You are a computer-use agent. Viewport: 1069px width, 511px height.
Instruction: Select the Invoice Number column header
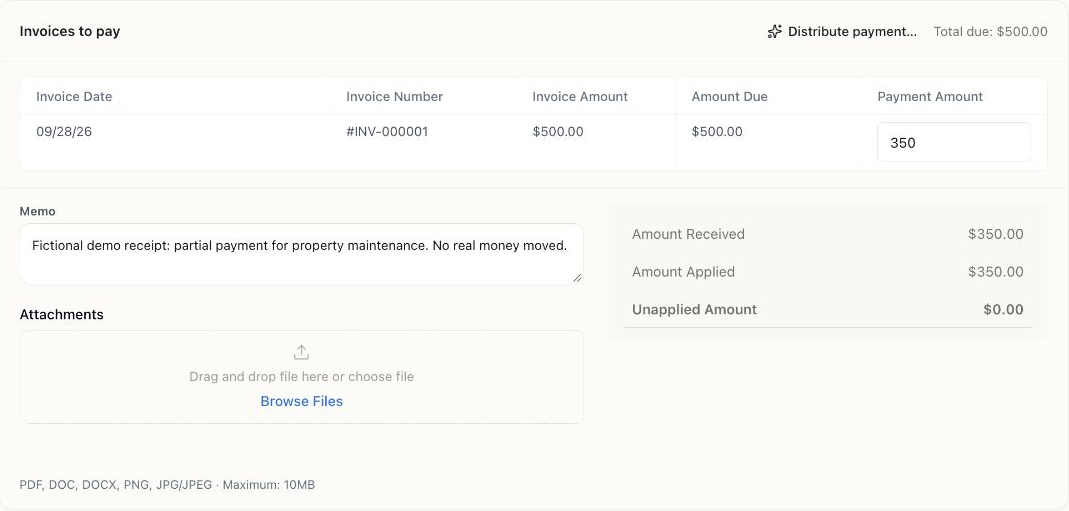[x=395, y=97]
